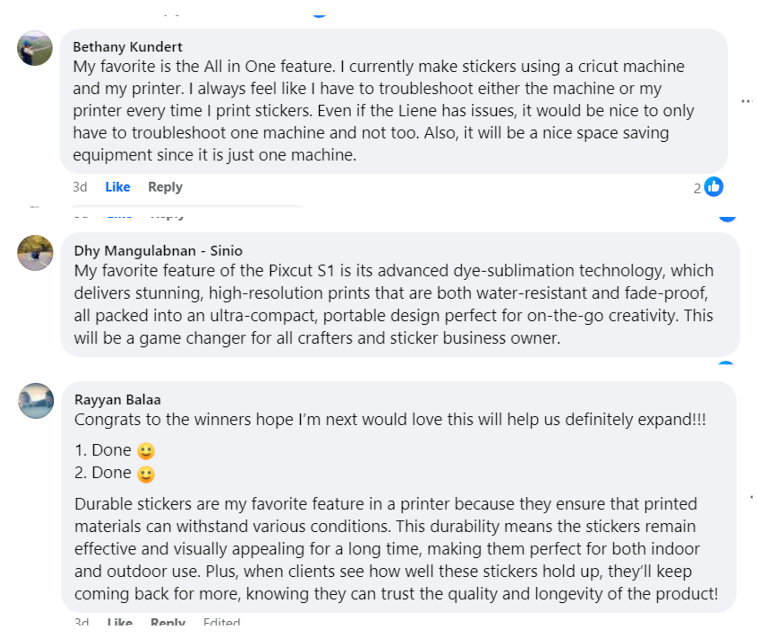
Task: Visit Dhy Mangulabnan - Sinio's profile name
Action: point(158,250)
